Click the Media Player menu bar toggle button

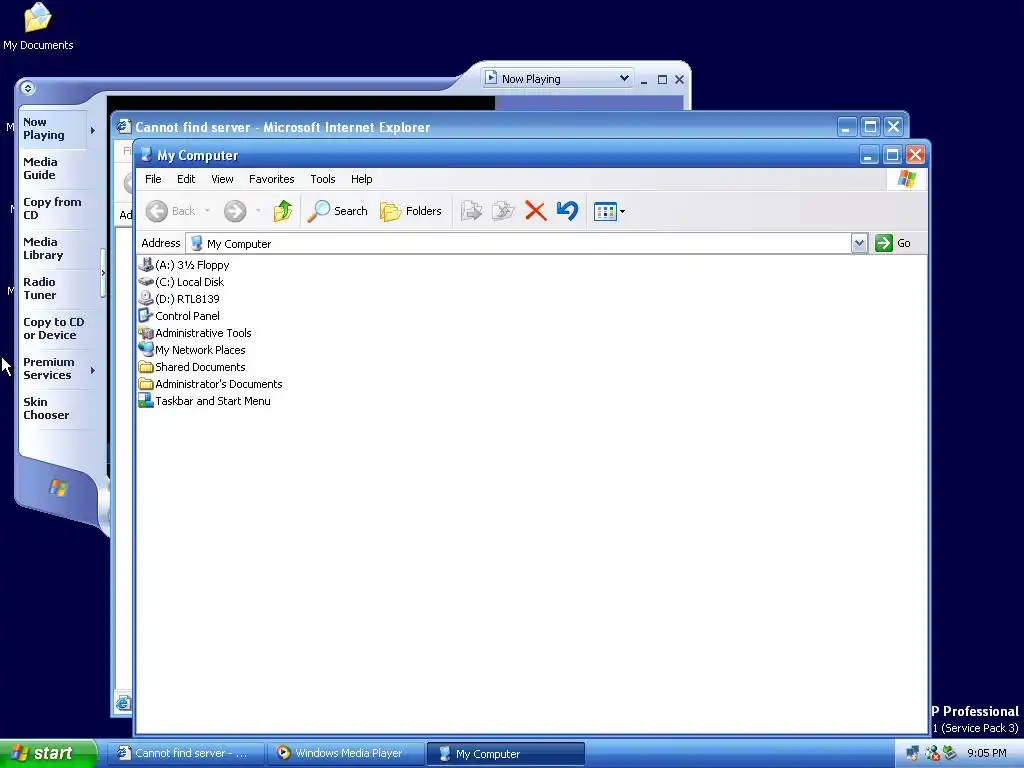tap(27, 88)
